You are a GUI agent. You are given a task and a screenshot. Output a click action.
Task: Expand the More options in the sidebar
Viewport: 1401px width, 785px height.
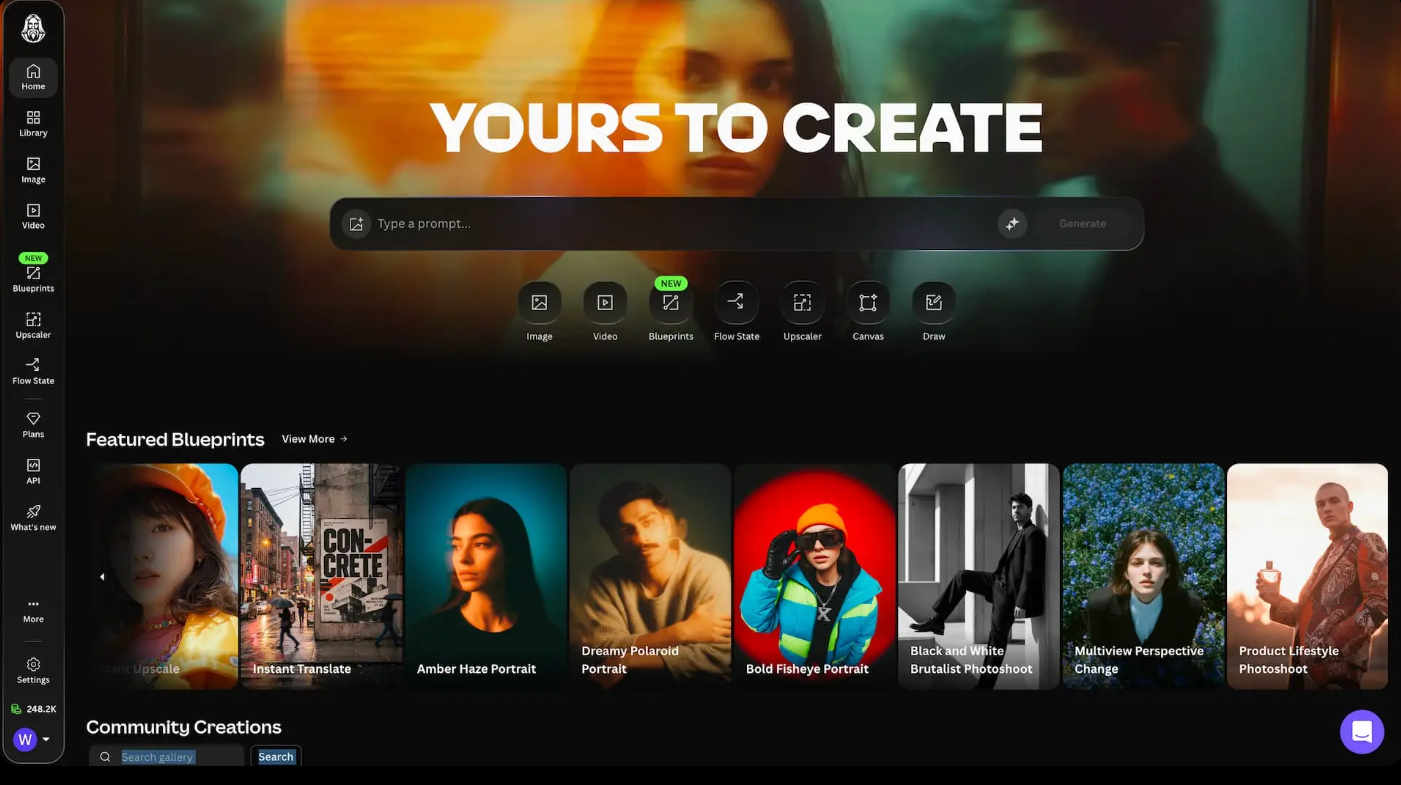(x=33, y=608)
